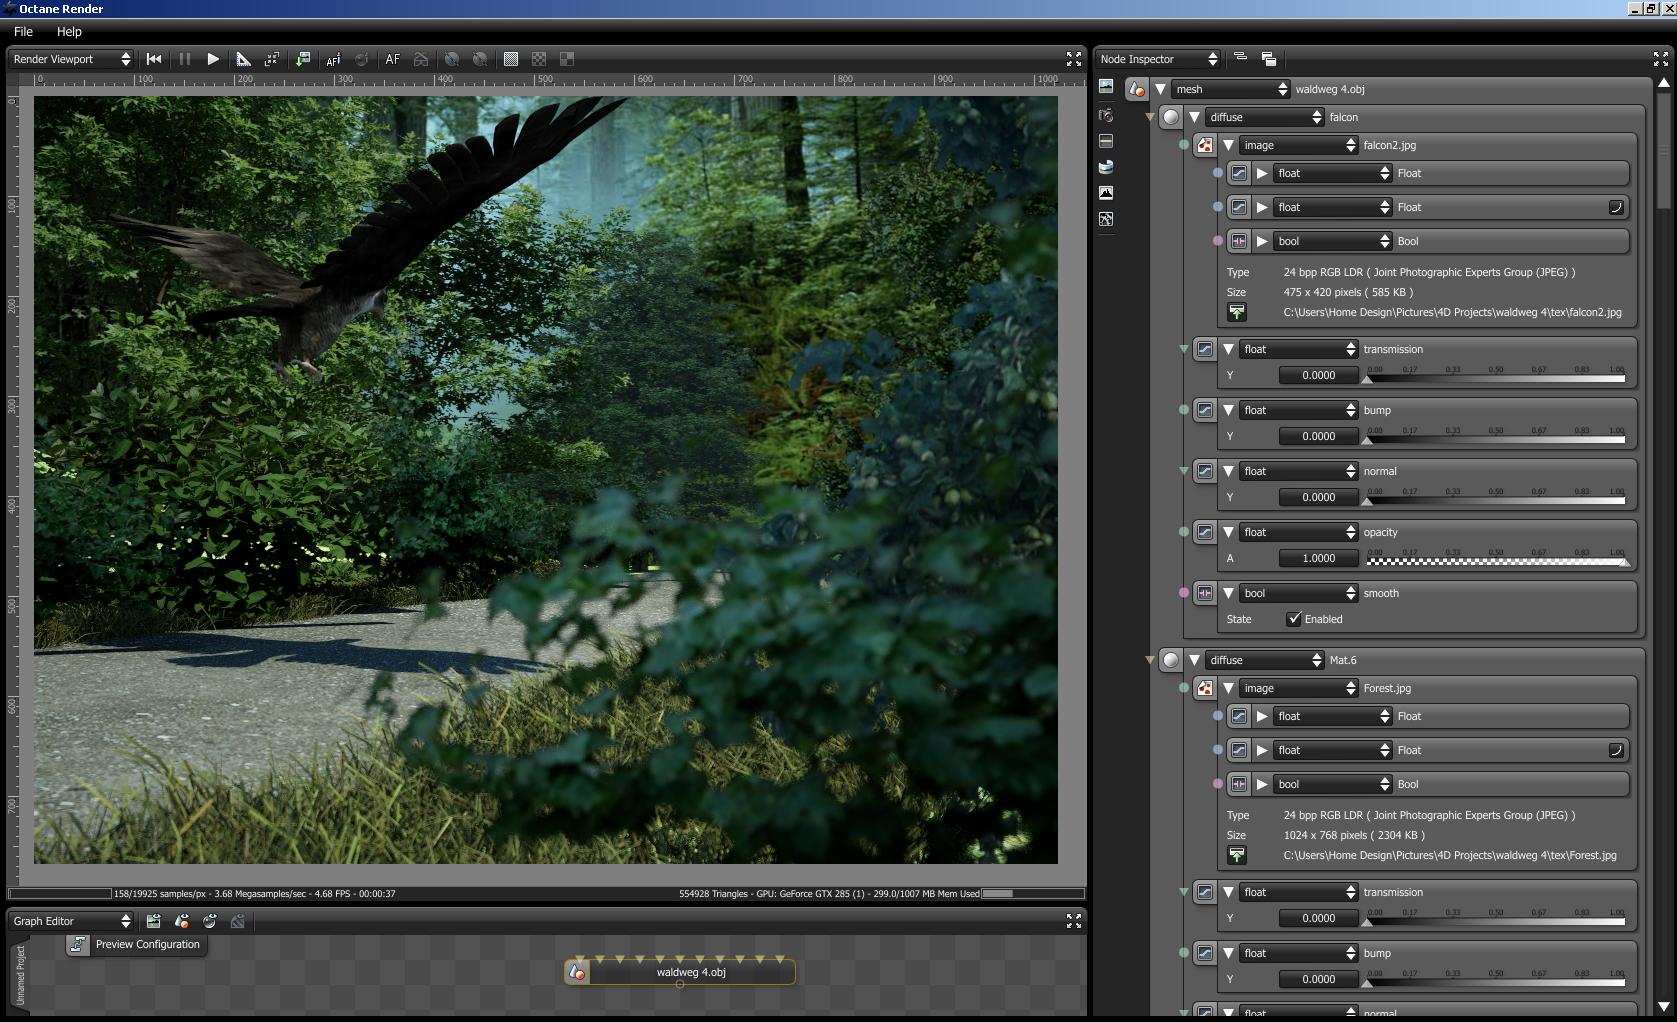Click the falcon transmission Y value field
This screenshot has width=1677, height=1023.
[x=1319, y=375]
